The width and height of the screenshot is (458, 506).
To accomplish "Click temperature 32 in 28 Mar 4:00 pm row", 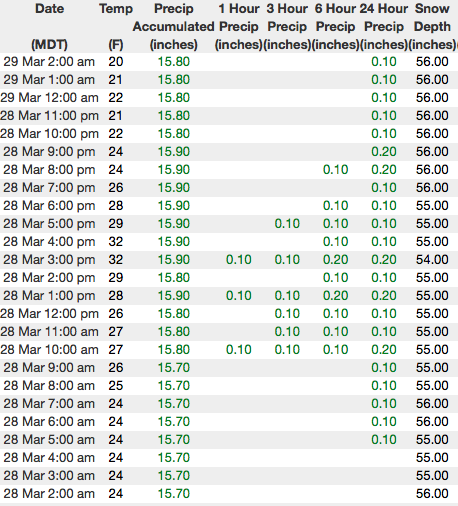I will 116,242.
